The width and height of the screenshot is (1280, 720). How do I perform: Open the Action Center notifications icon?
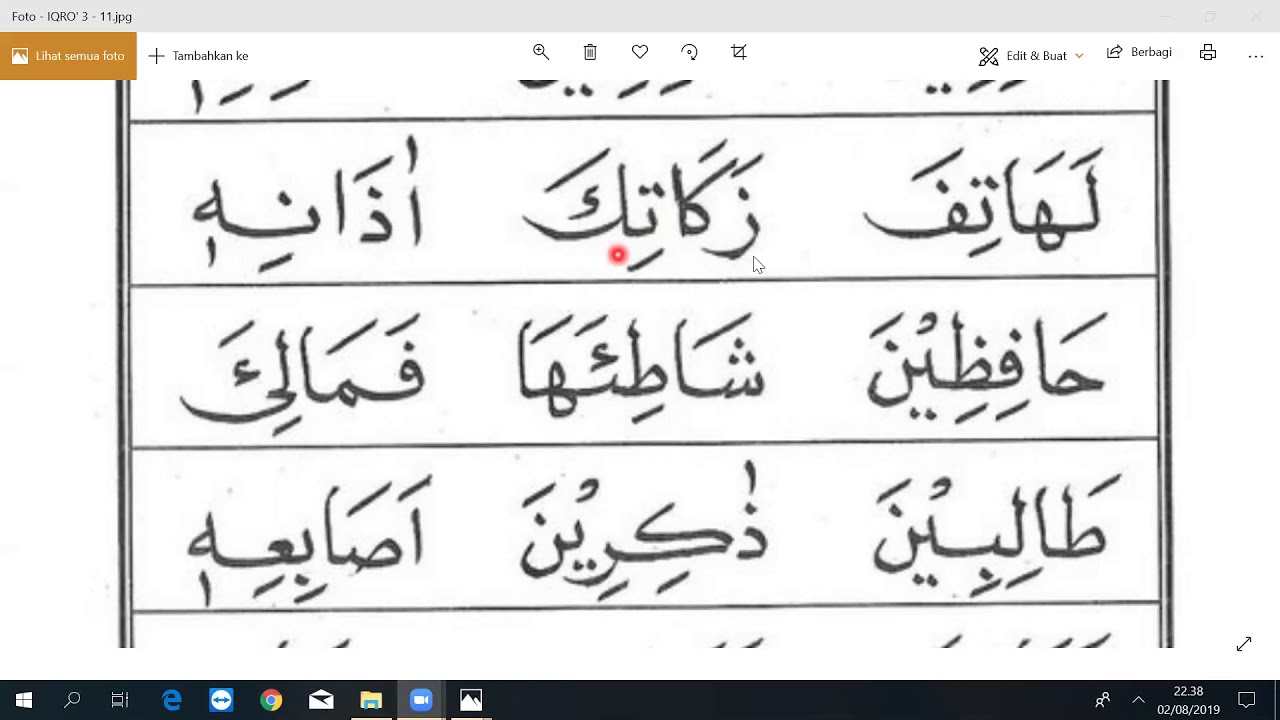[1247, 700]
